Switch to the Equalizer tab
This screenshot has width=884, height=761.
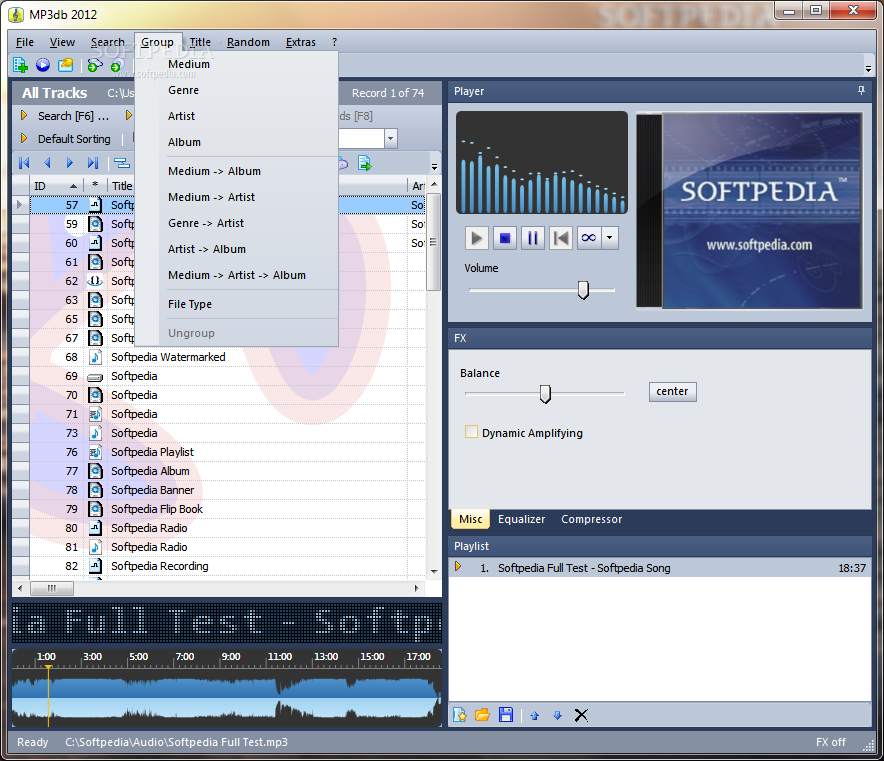tap(521, 519)
